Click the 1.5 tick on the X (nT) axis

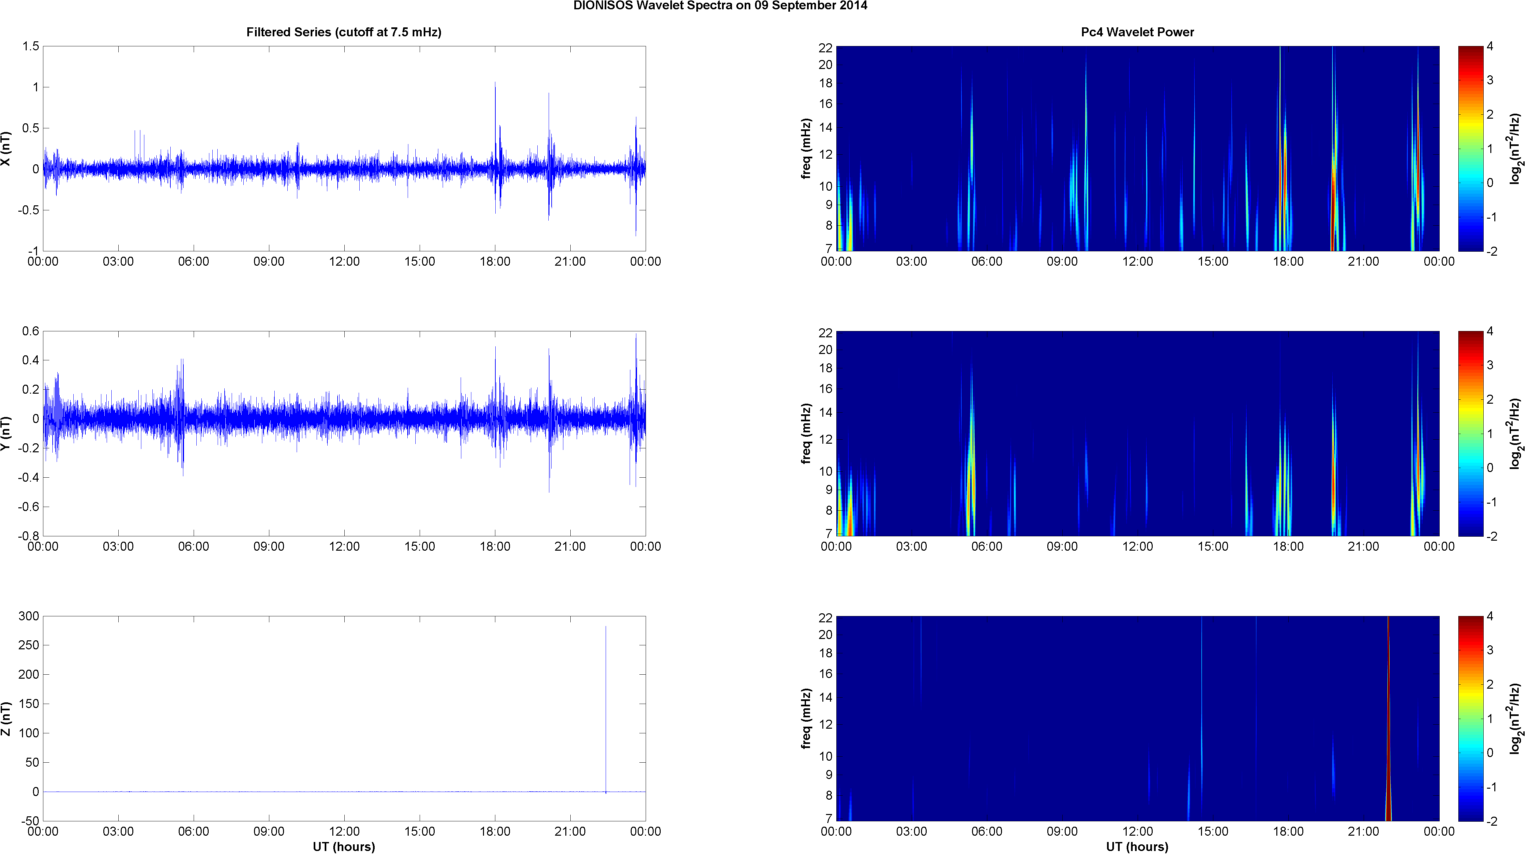tap(30, 47)
